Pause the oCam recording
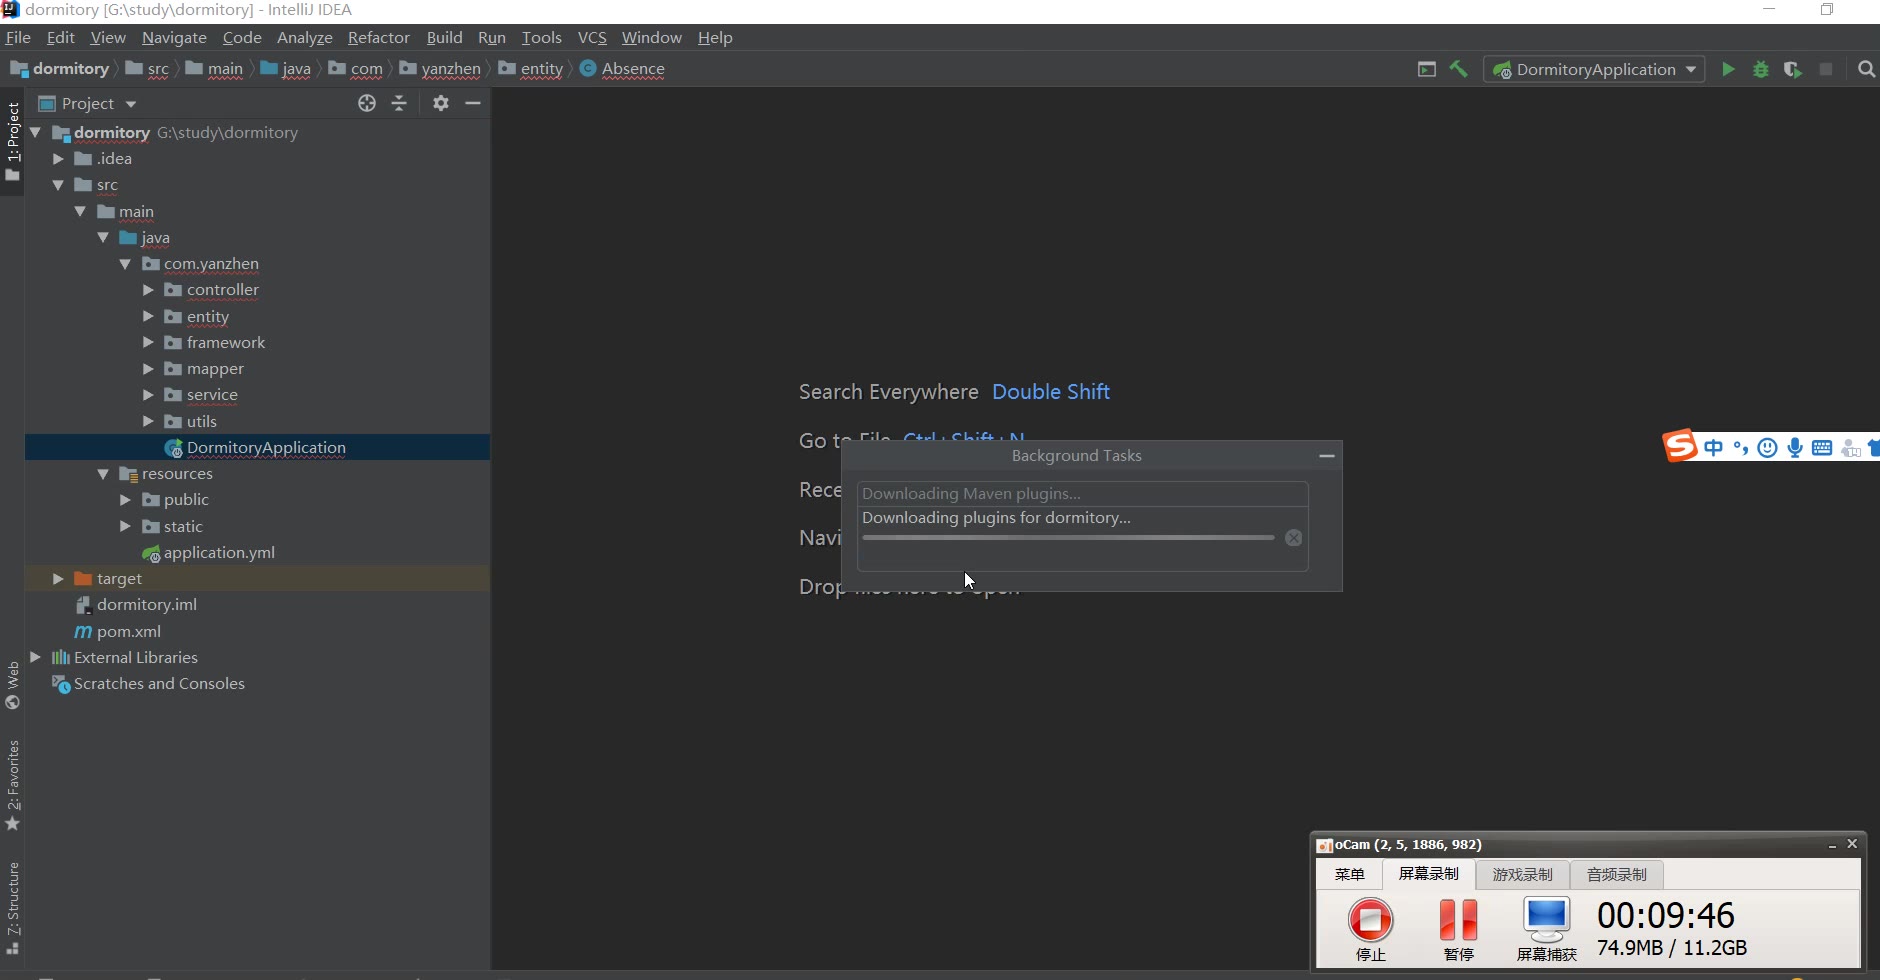 1458,928
